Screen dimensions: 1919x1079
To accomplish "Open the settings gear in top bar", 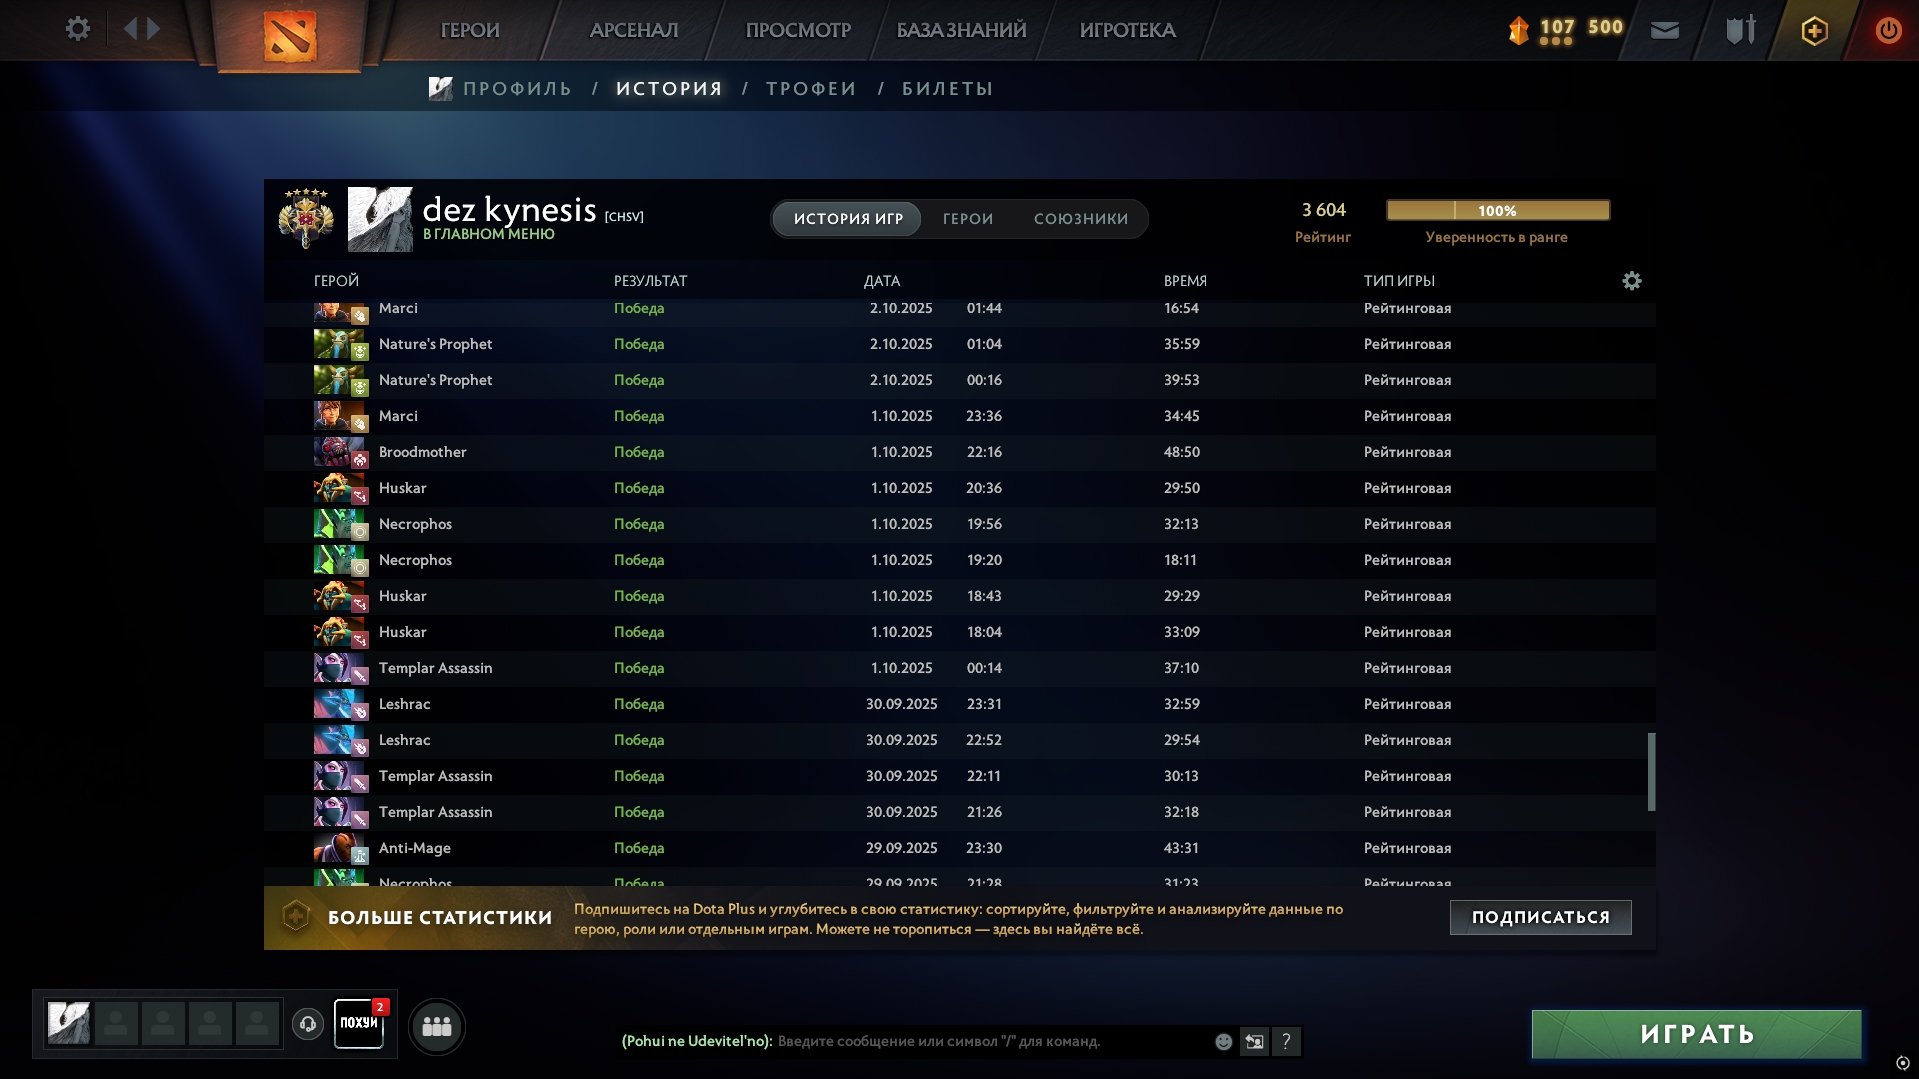I will 77,29.
